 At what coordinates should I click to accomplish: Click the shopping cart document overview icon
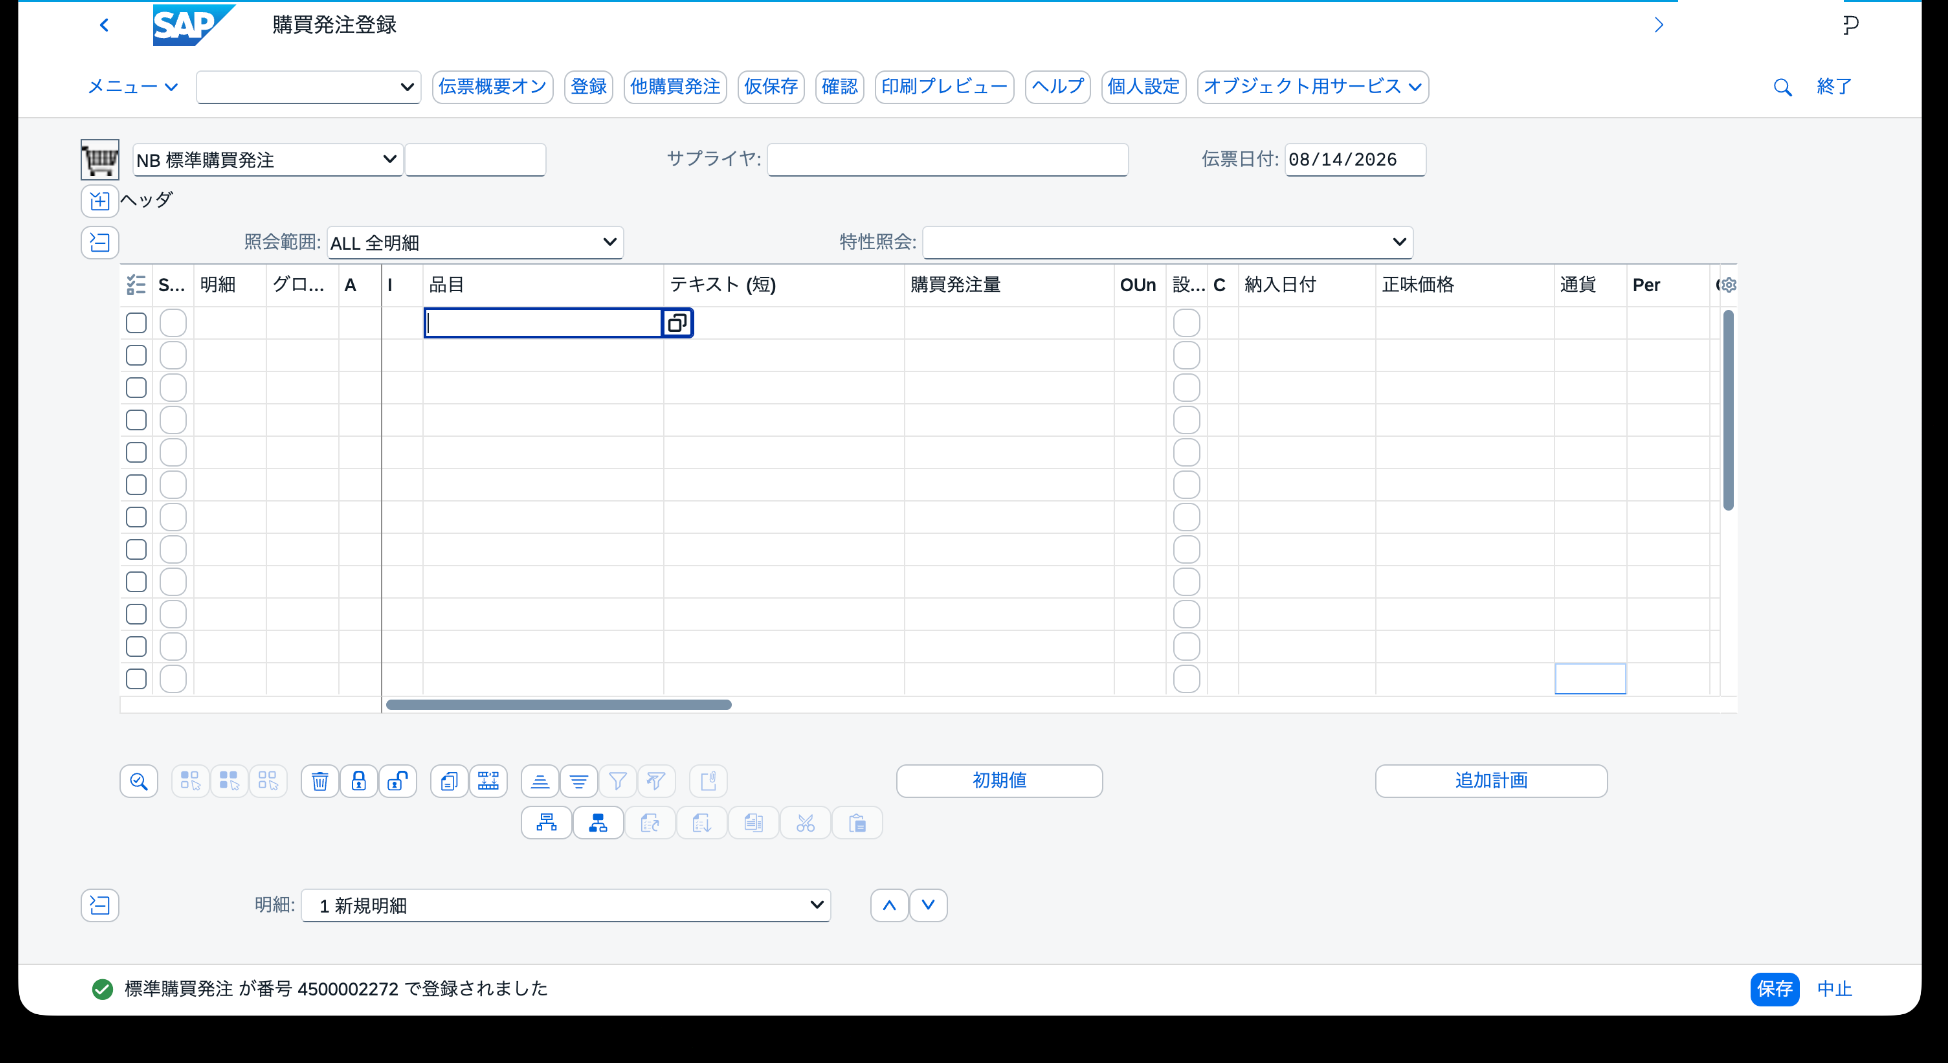[100, 159]
